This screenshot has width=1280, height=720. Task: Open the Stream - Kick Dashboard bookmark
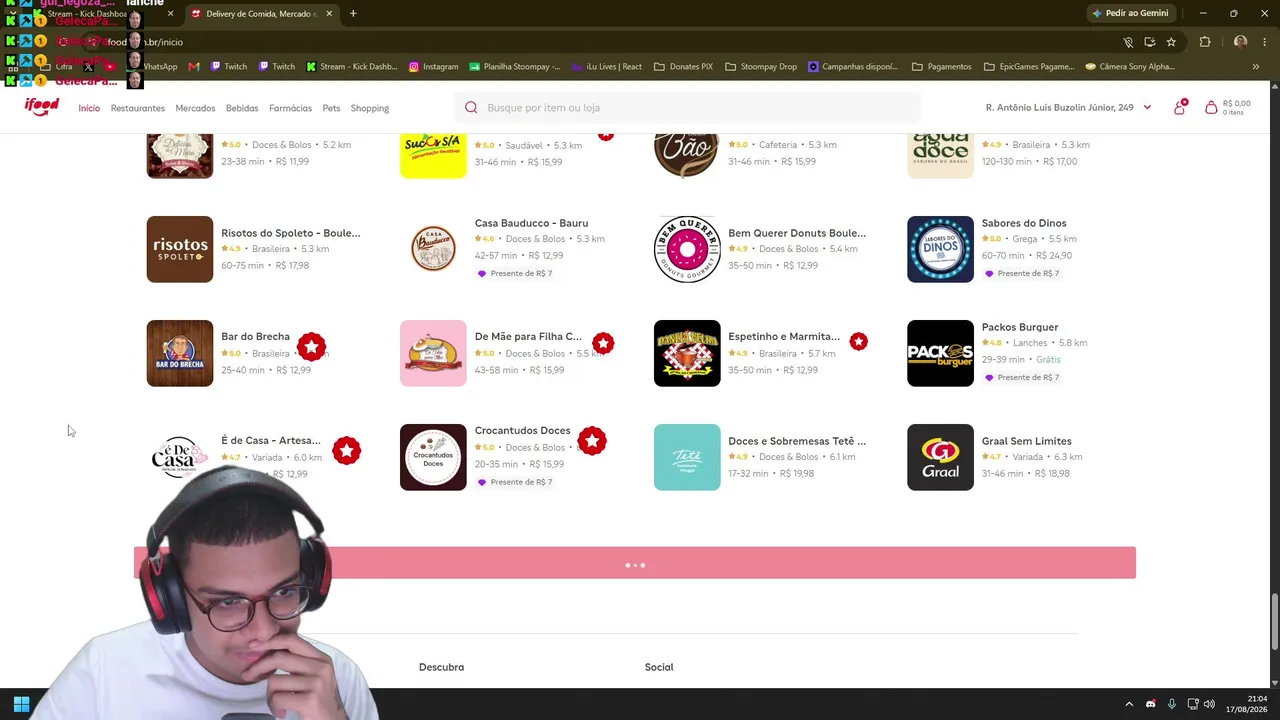pos(352,67)
